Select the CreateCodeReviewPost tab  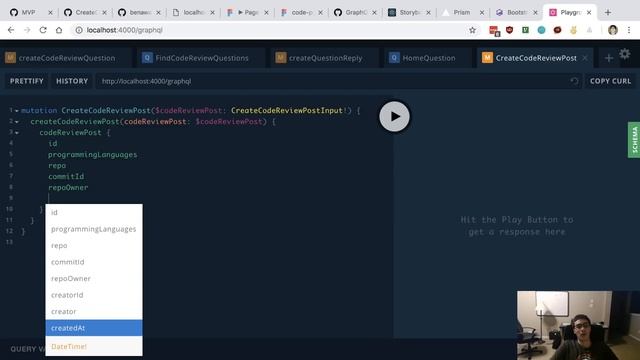tap(535, 58)
